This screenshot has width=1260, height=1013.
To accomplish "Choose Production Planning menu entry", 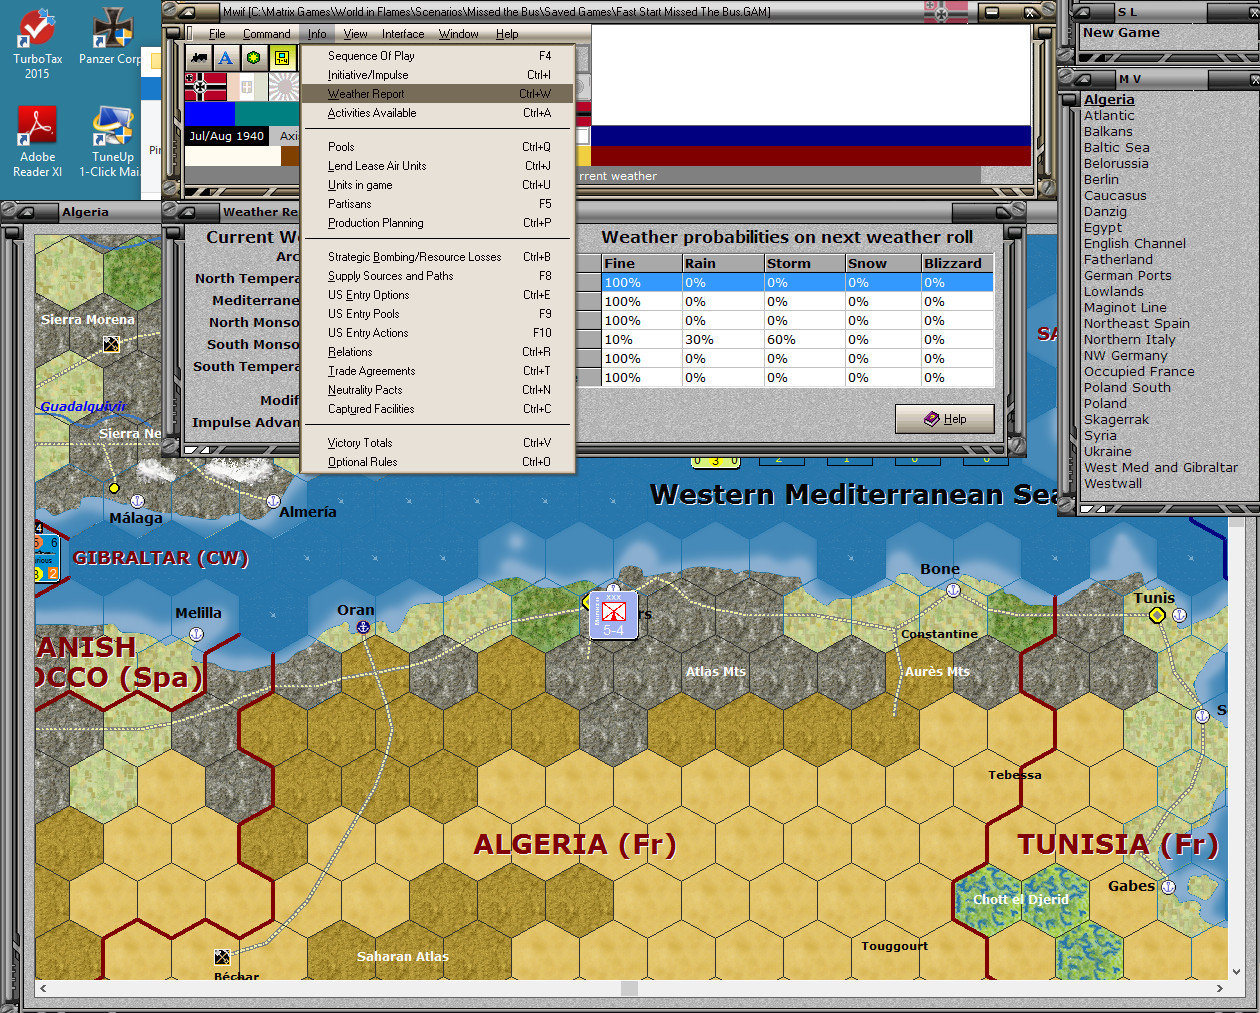I will 438,223.
